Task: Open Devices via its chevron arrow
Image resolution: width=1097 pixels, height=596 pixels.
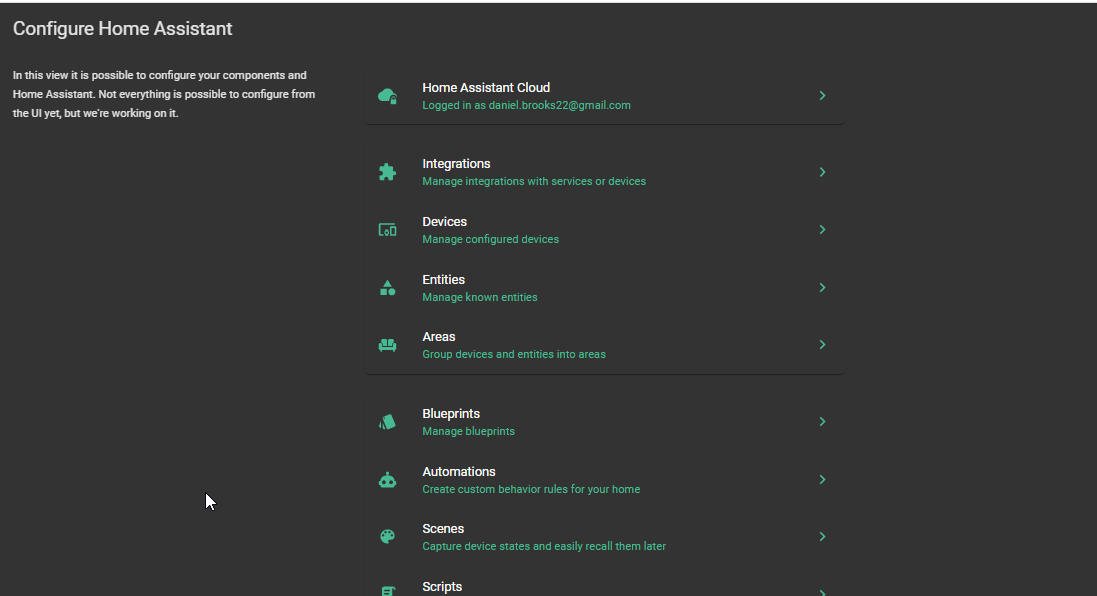Action: 823,229
